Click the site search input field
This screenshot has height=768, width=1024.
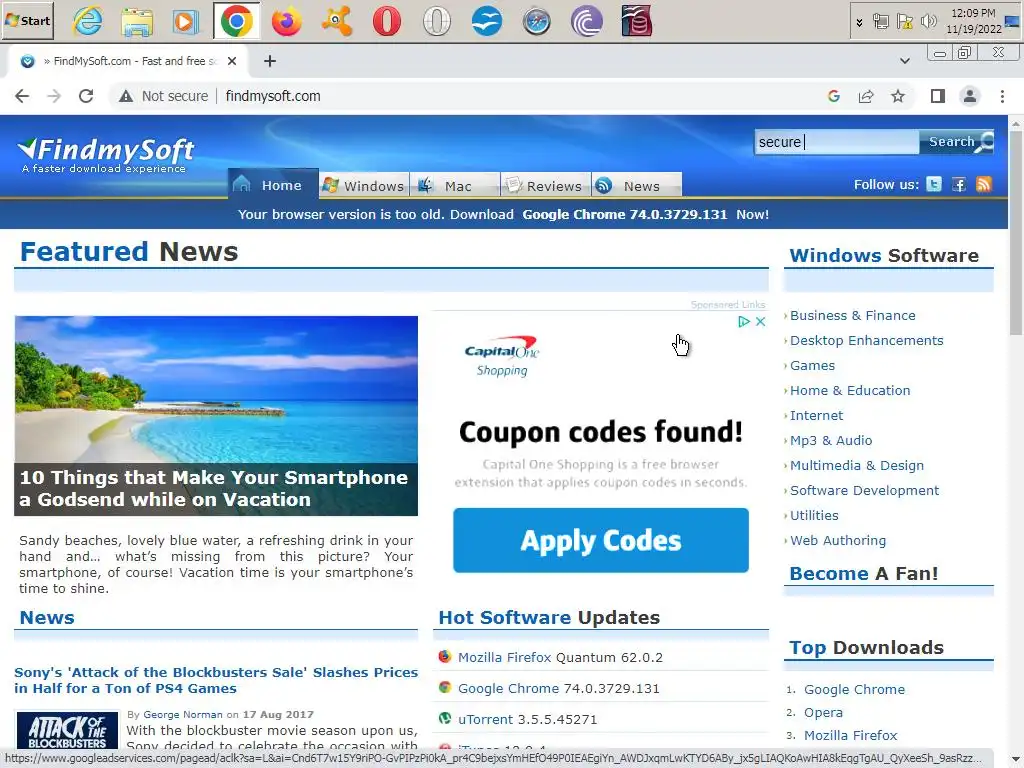pos(837,142)
